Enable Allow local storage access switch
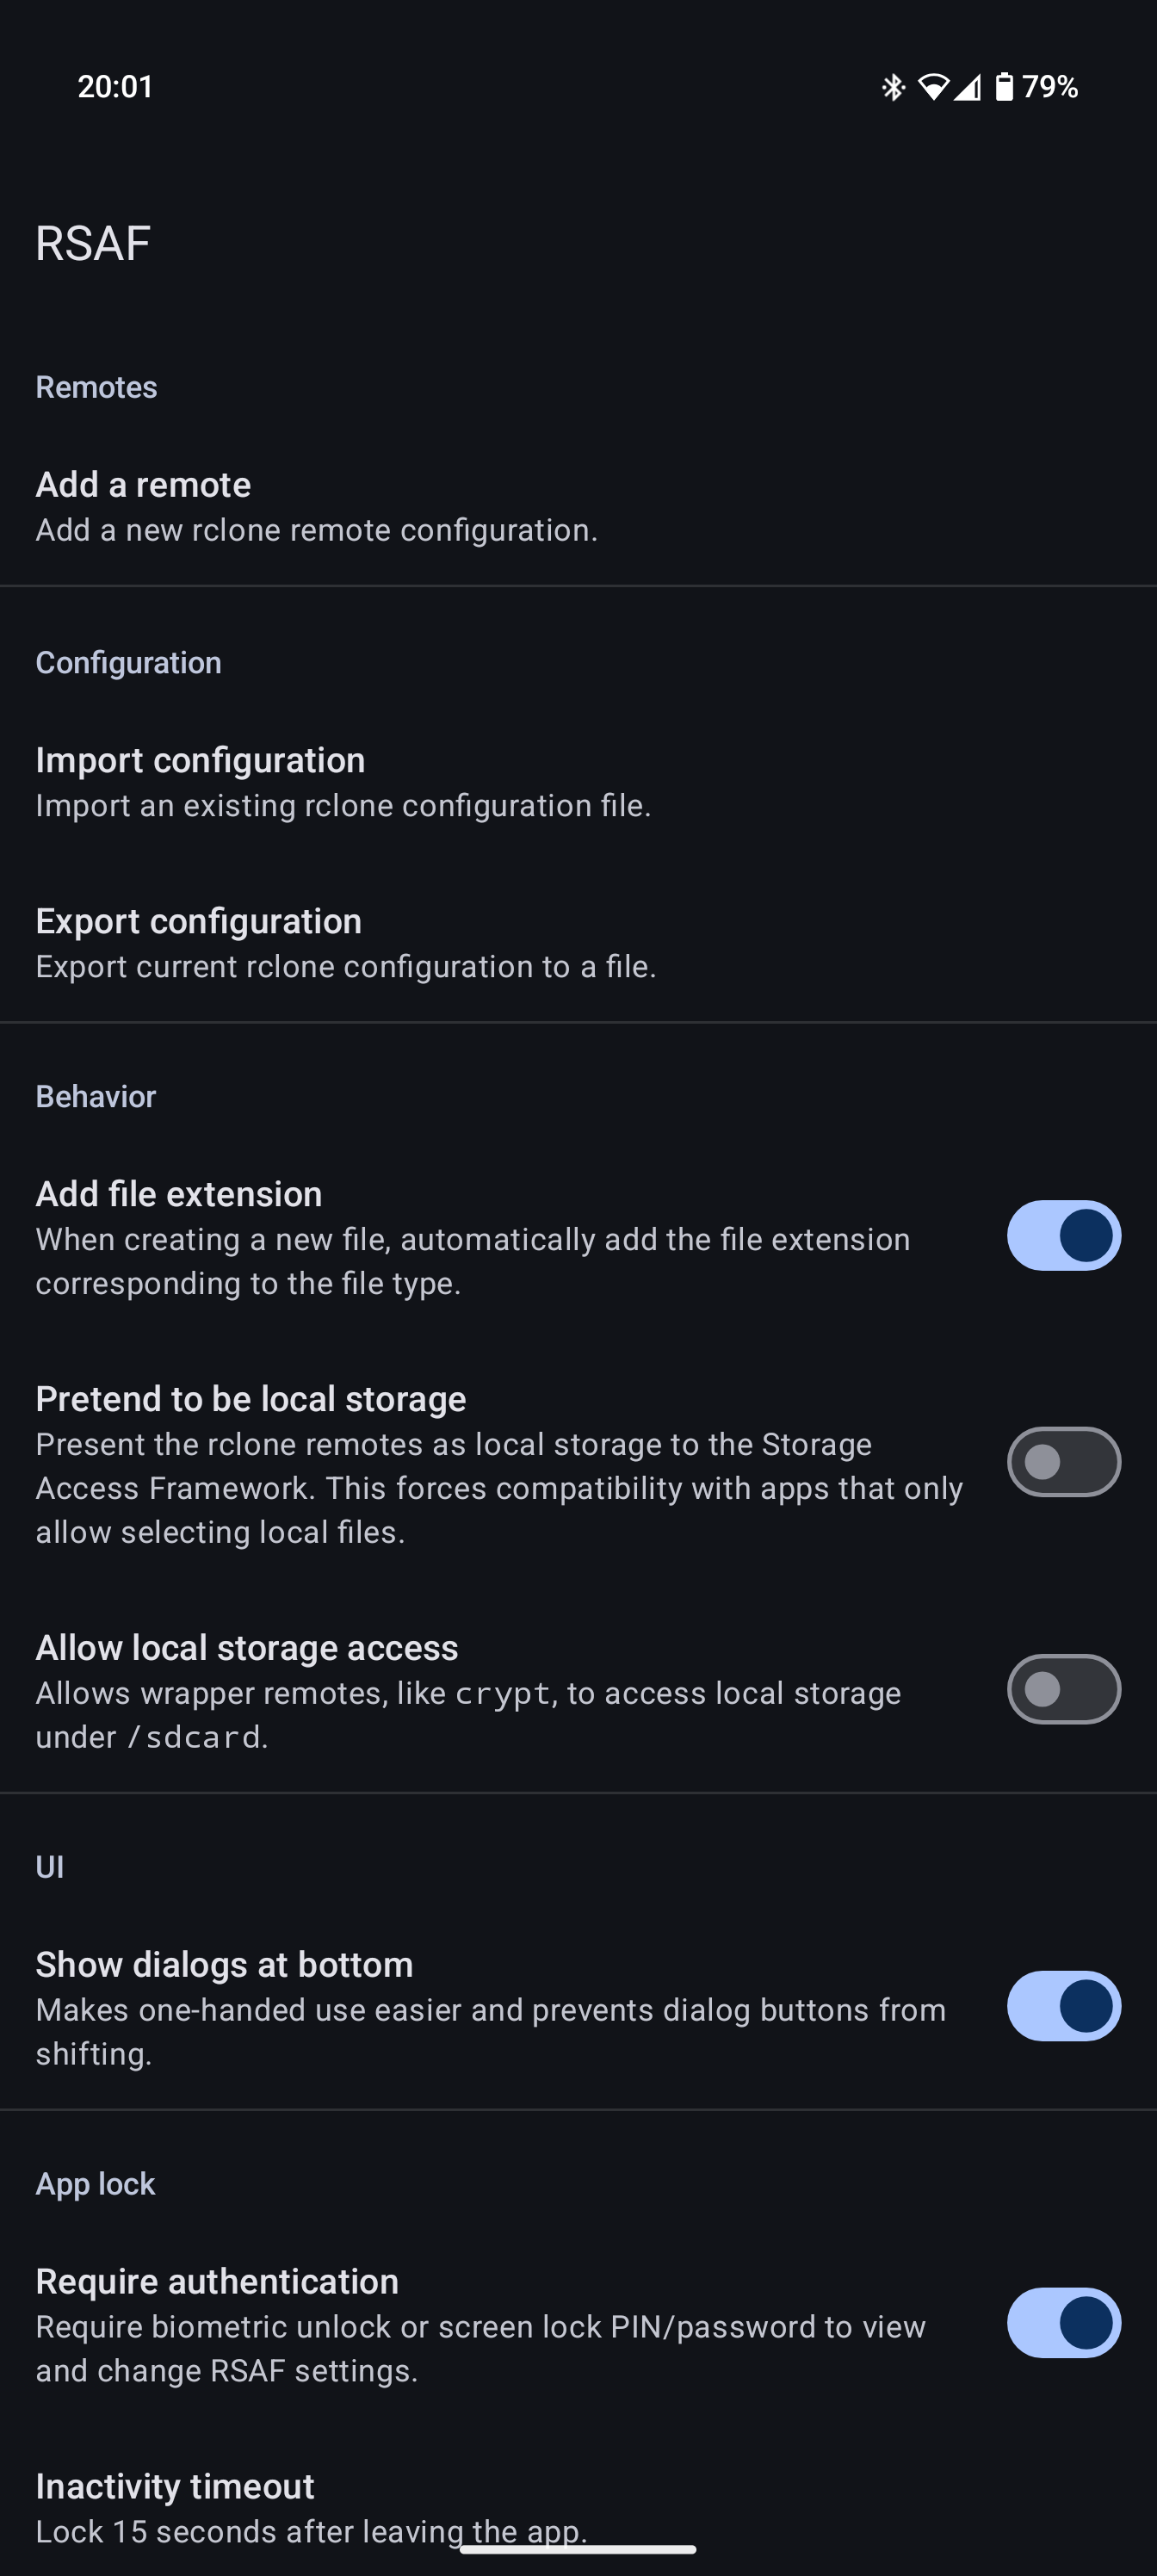The width and height of the screenshot is (1157, 2576). pos(1063,1688)
